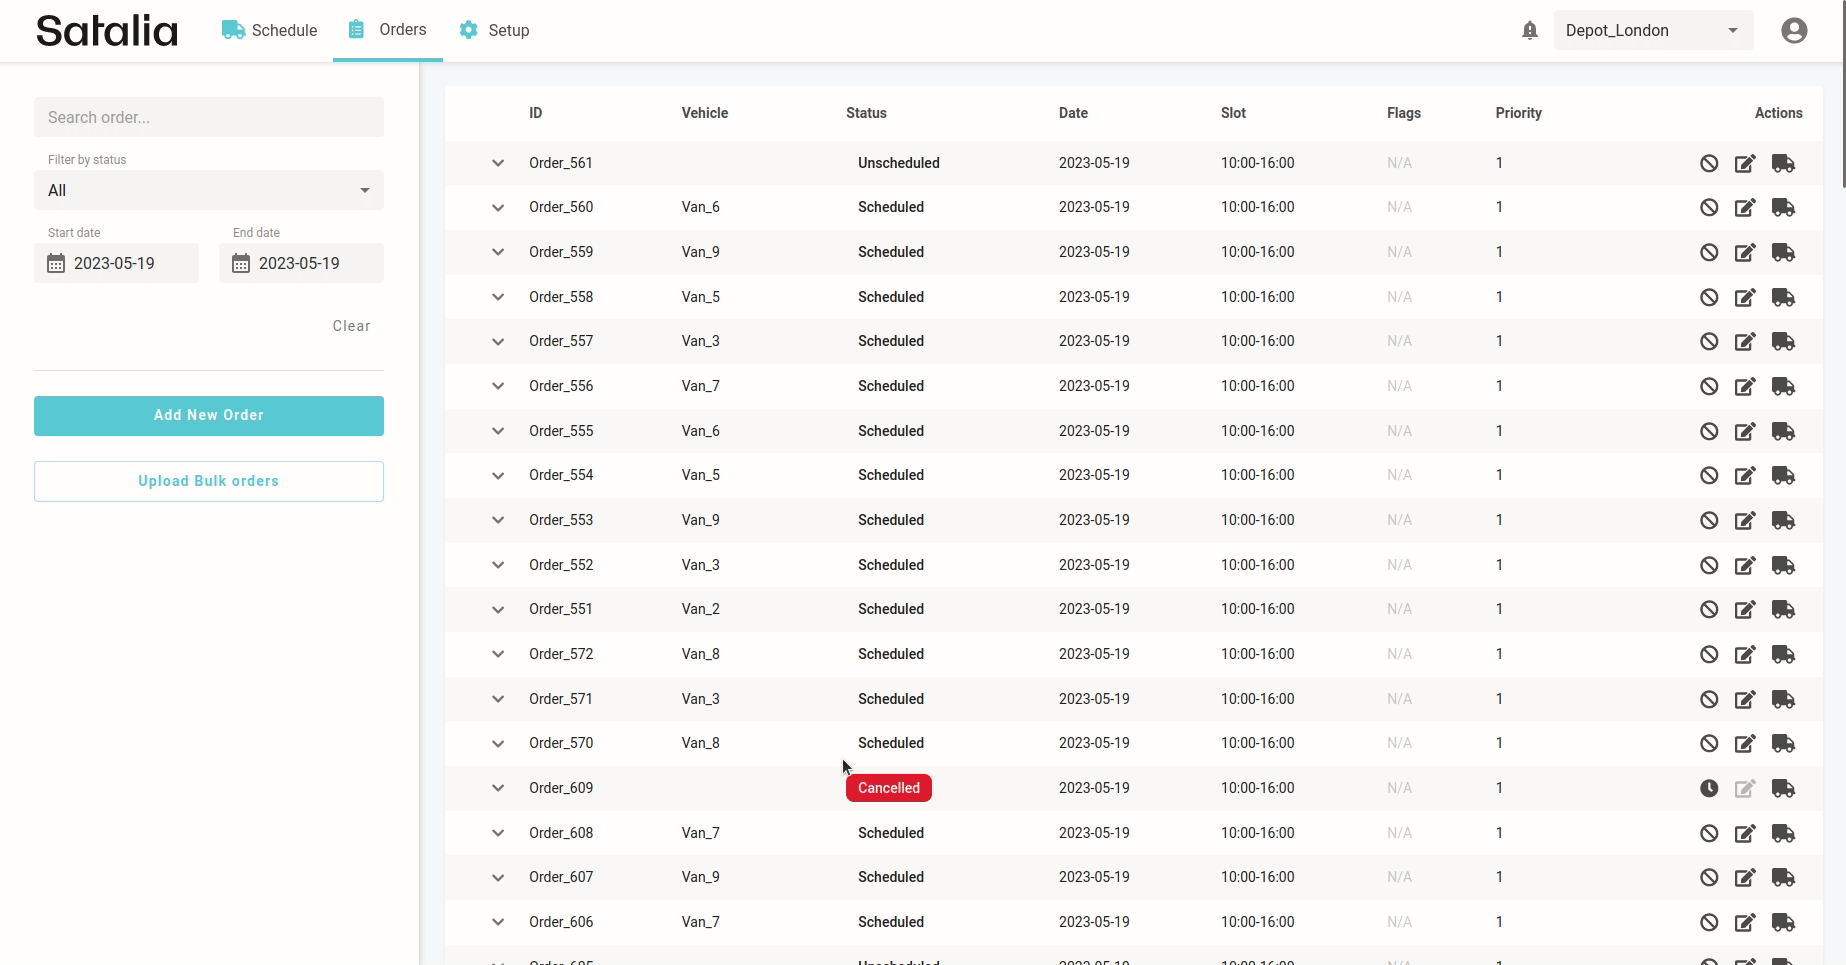Click the Search order input field
Screen dimensions: 1846x965
click(x=209, y=117)
